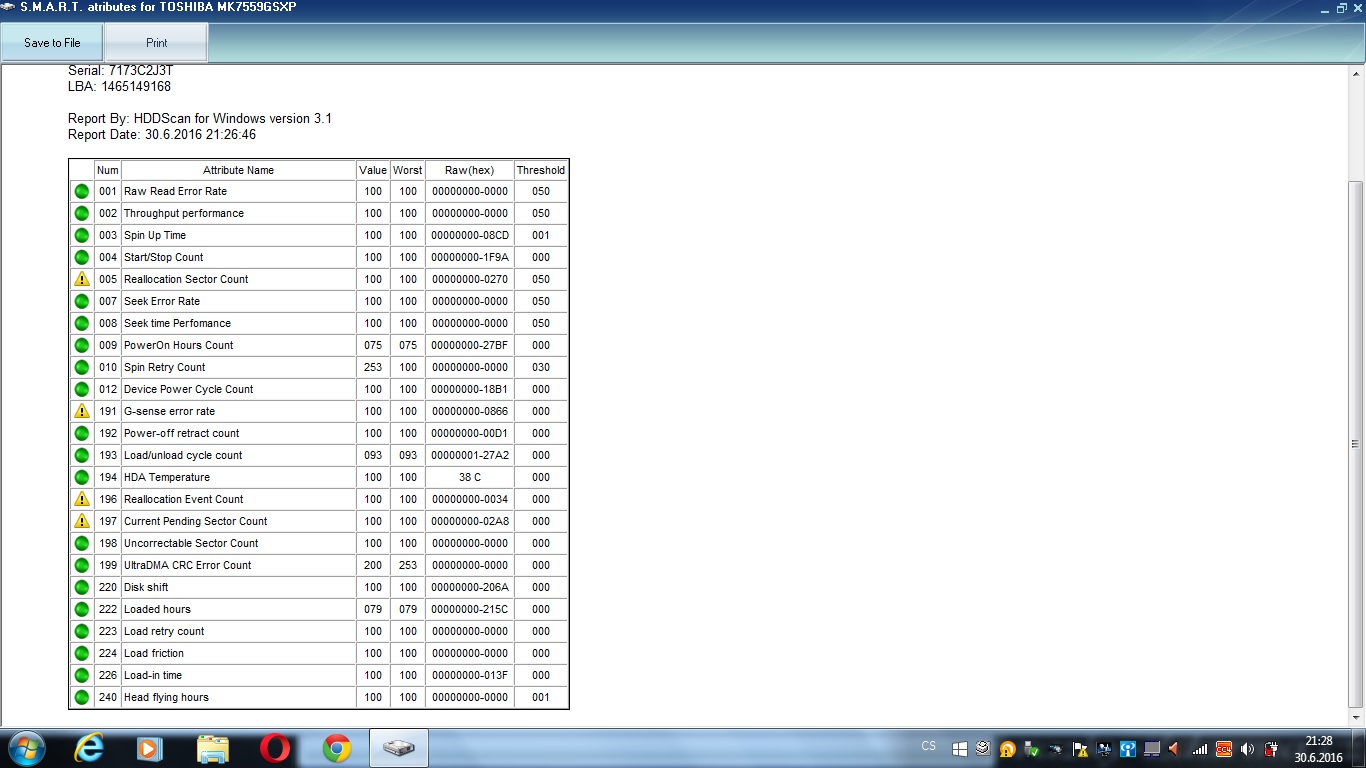Click the "Reallocation Sector Count" attribute name
This screenshot has width=1366, height=768.
pos(186,279)
